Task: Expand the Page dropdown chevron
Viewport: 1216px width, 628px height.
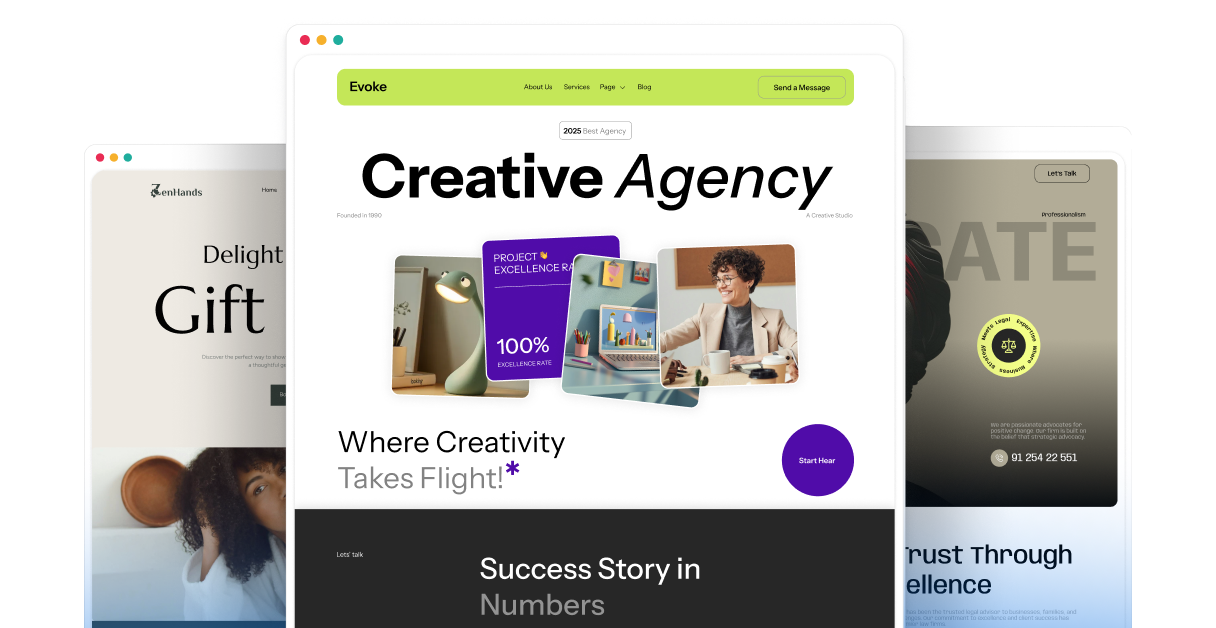Action: tap(622, 88)
